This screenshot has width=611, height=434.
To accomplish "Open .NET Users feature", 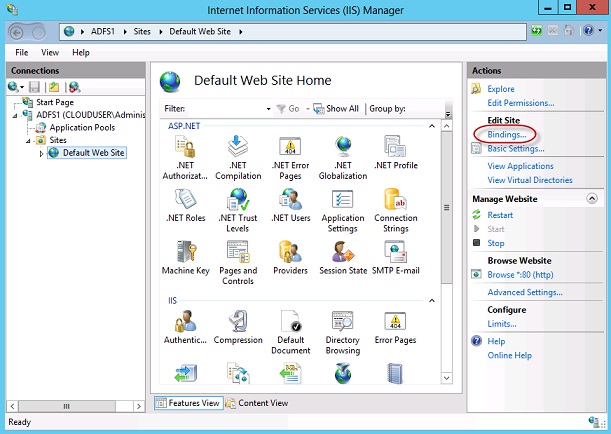I will (x=291, y=205).
